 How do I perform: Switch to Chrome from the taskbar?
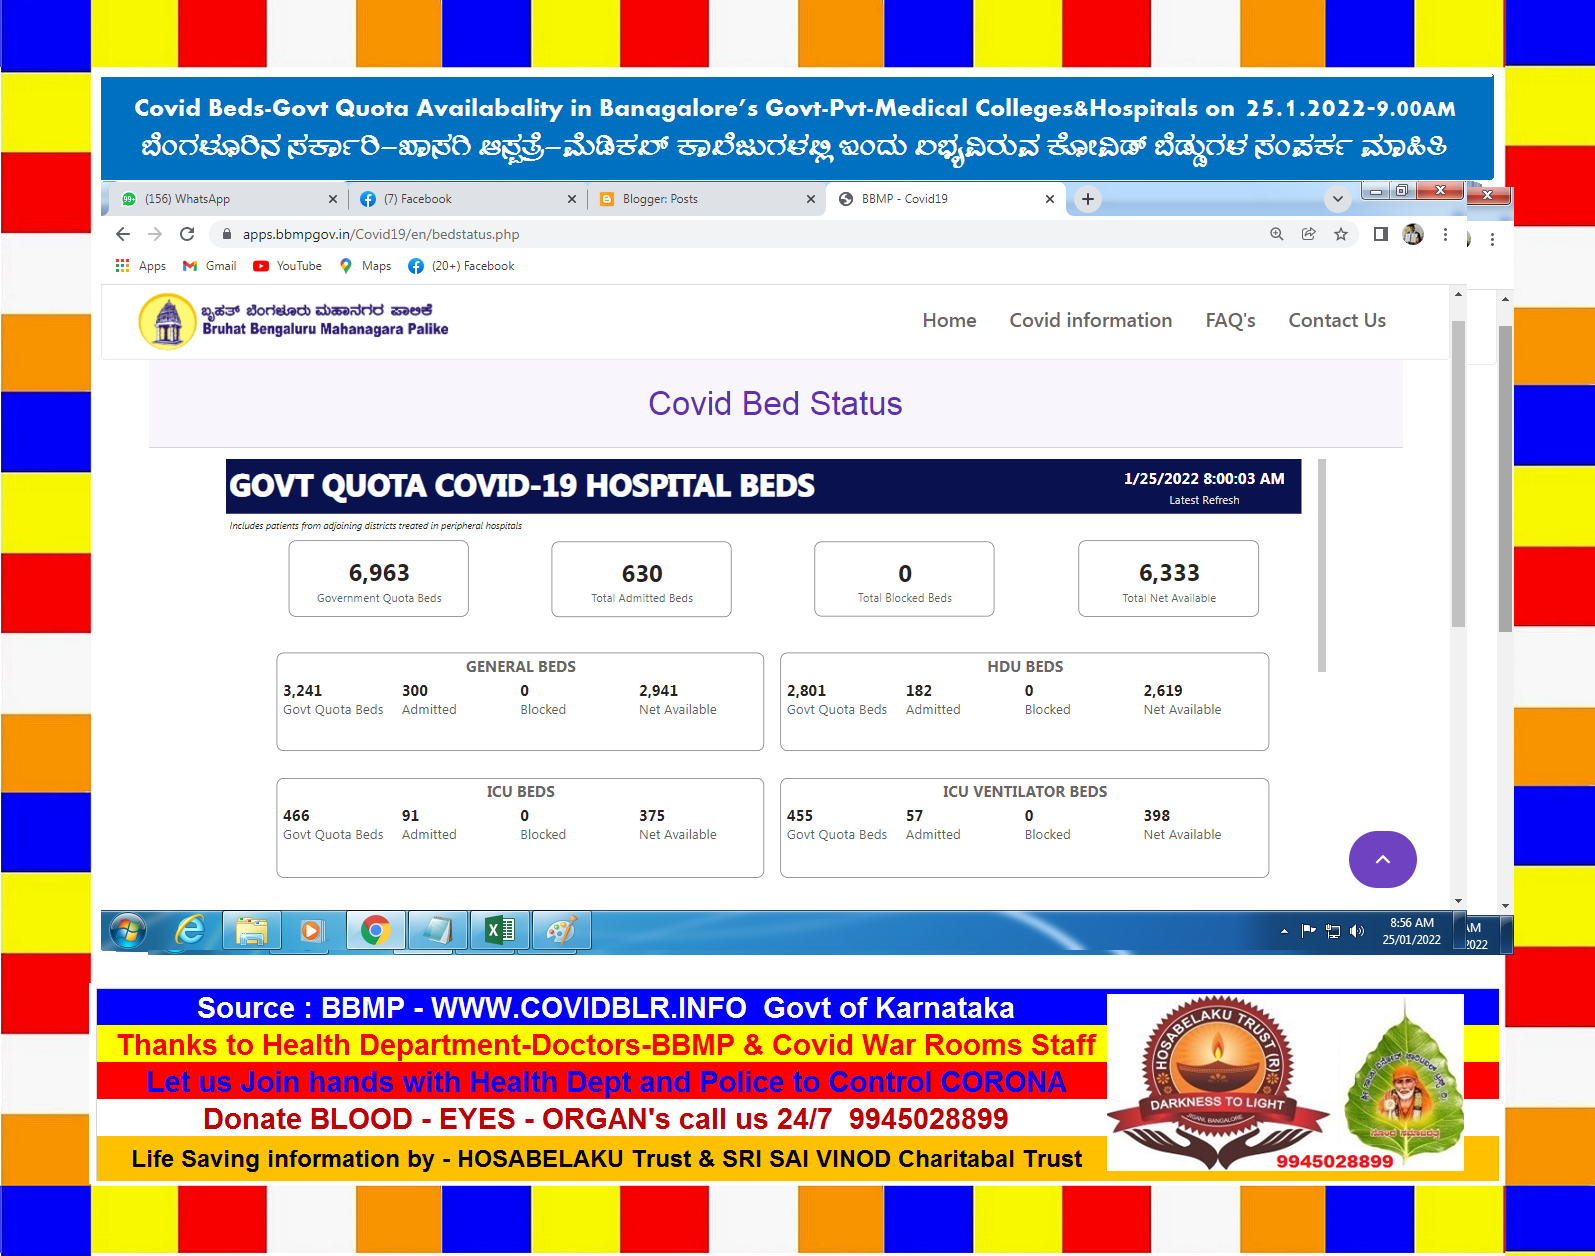coord(375,931)
